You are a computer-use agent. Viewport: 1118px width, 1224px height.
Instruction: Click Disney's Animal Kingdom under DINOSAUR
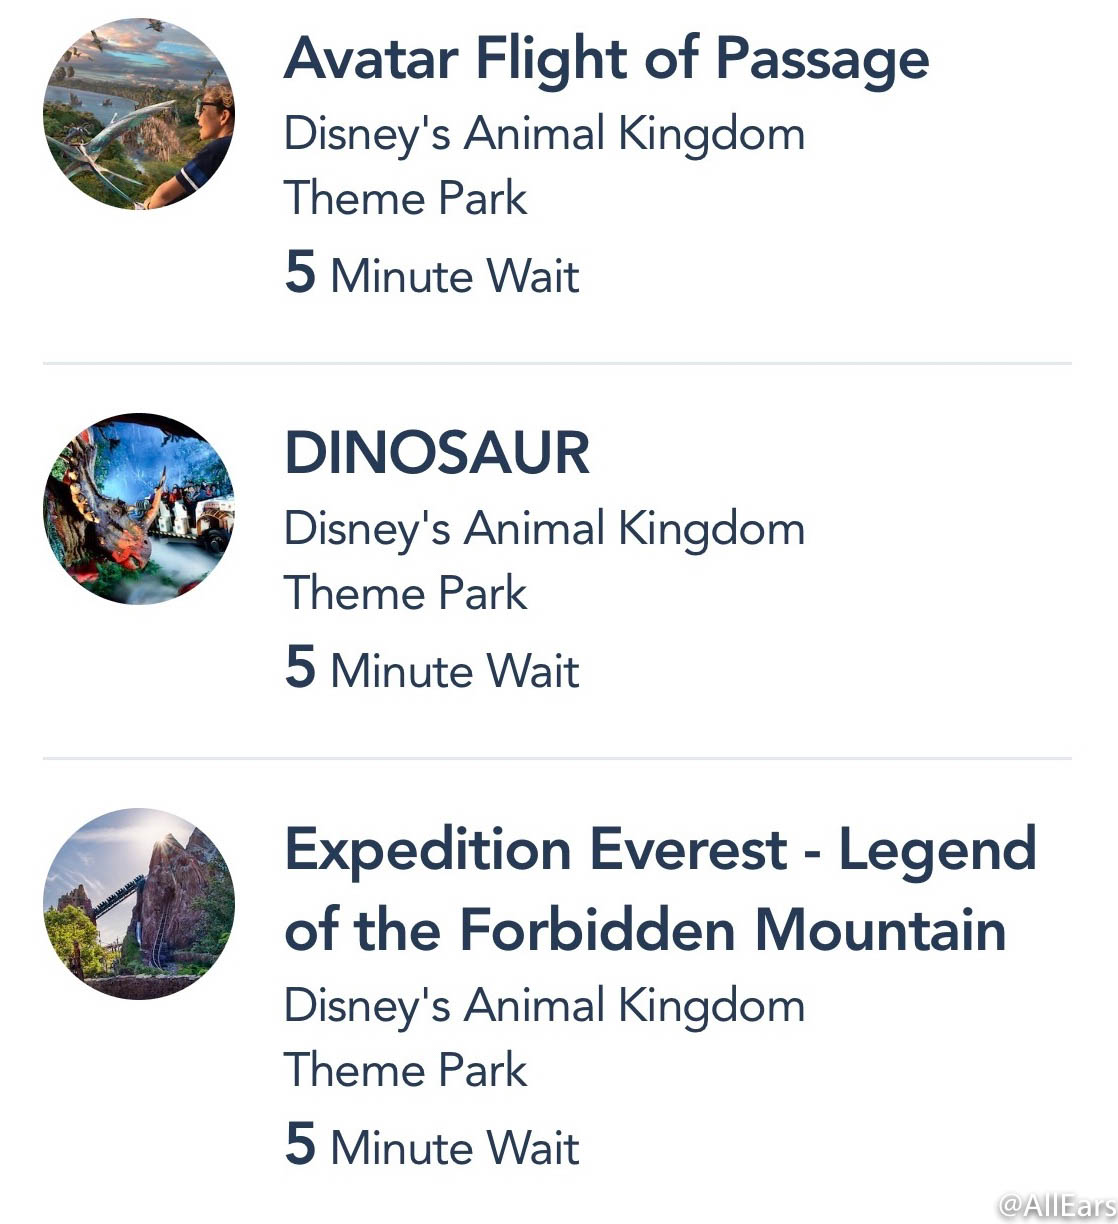(x=545, y=530)
